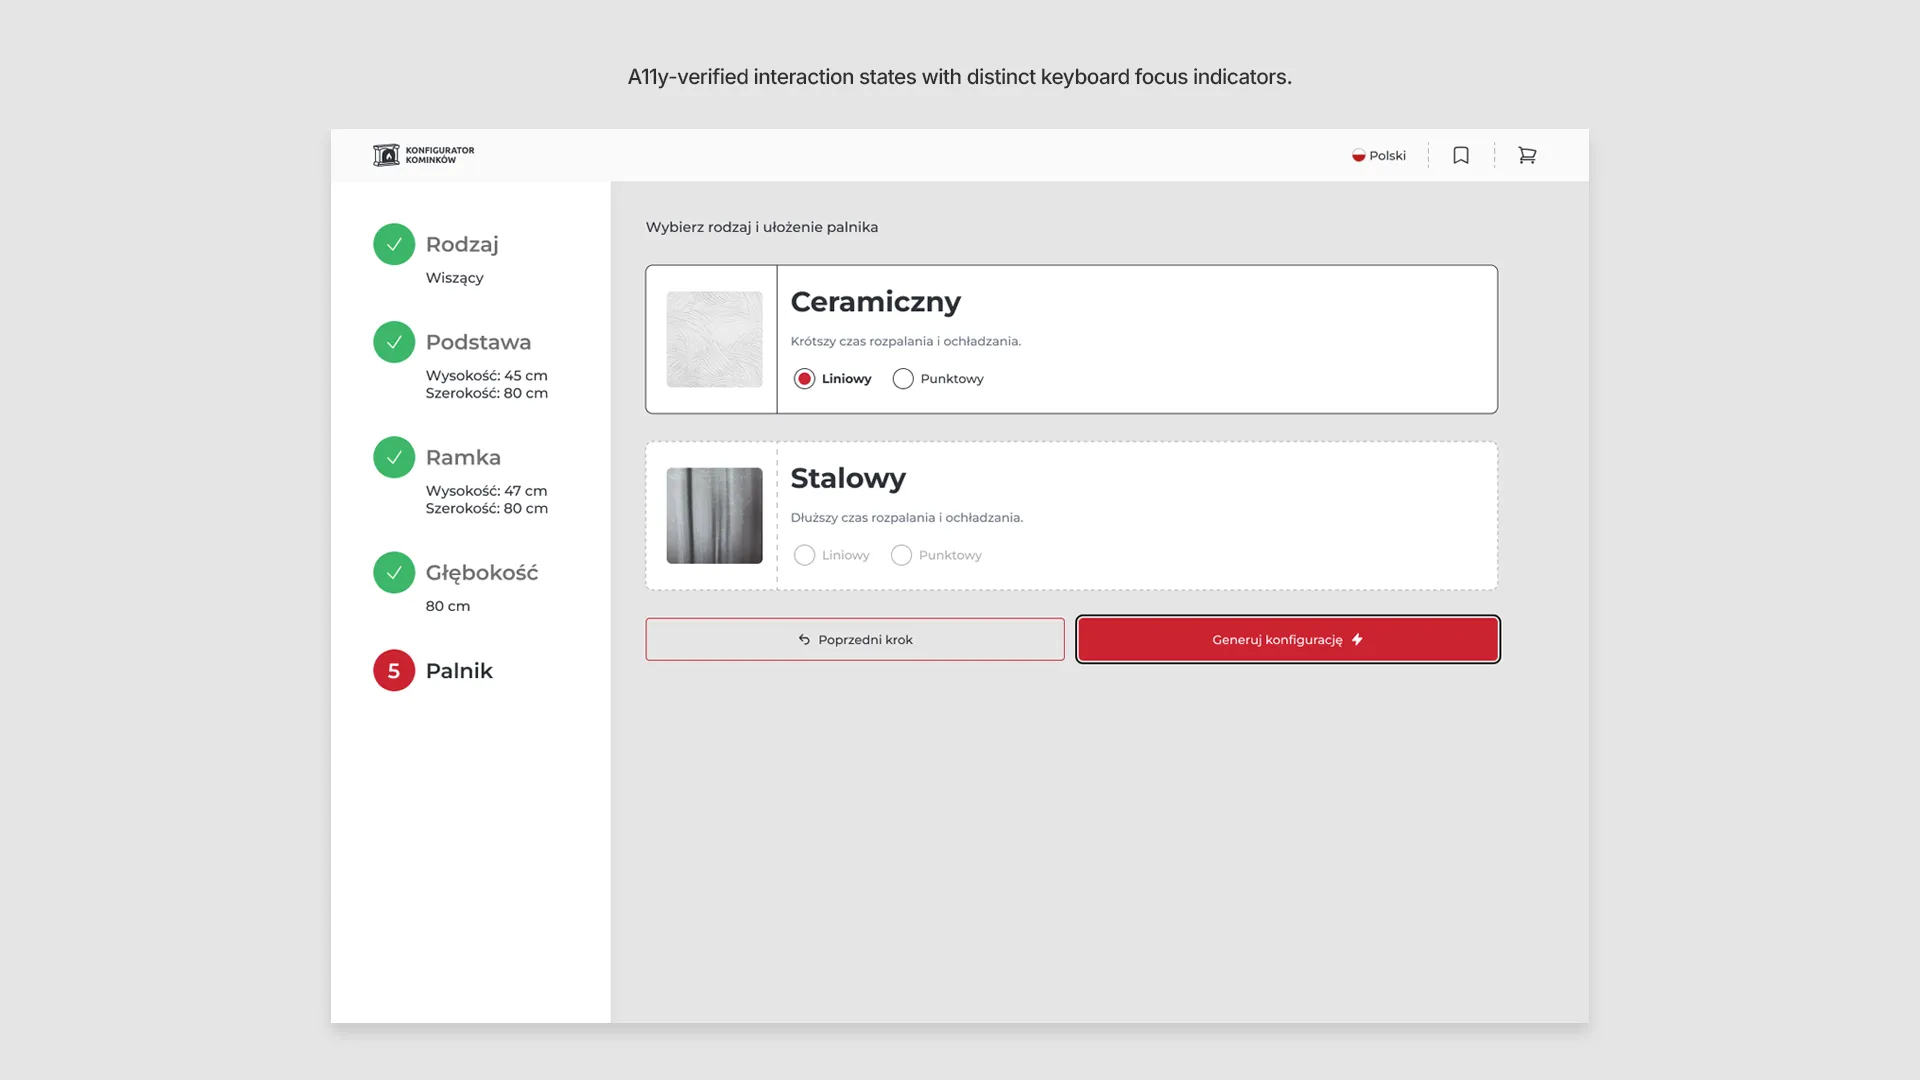Open the shopping cart icon

(x=1527, y=155)
